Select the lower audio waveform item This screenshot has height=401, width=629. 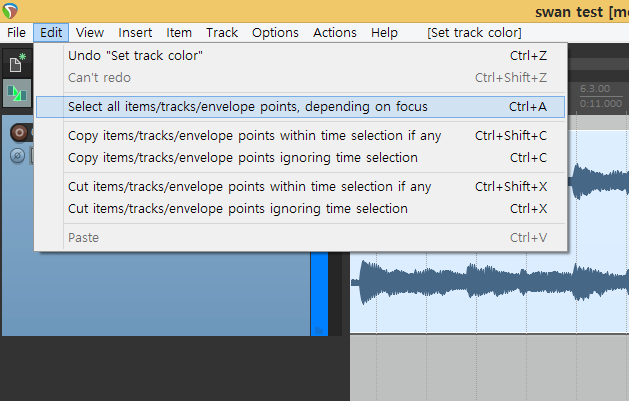[489, 292]
